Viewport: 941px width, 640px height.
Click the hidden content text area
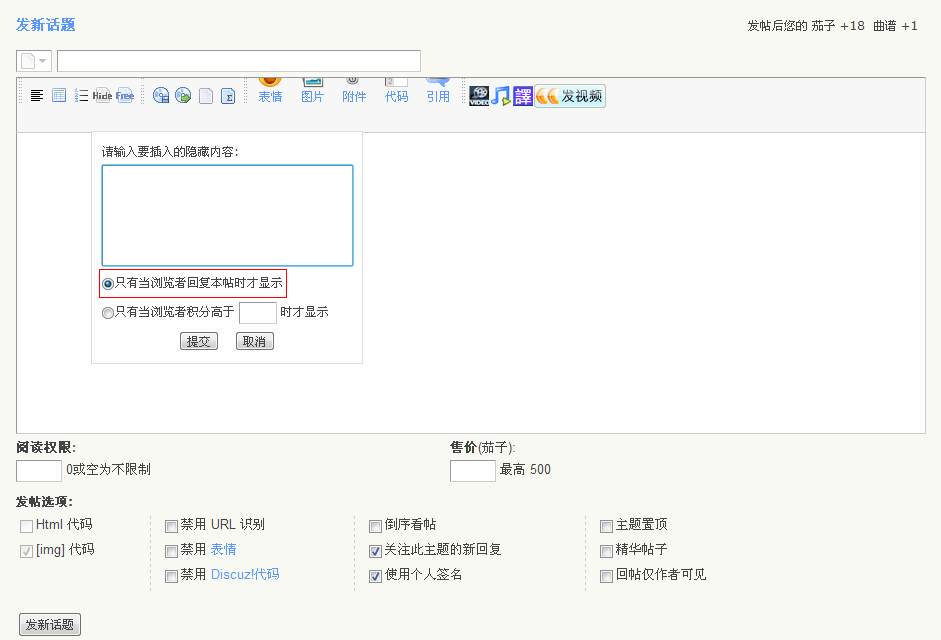[x=227, y=216]
